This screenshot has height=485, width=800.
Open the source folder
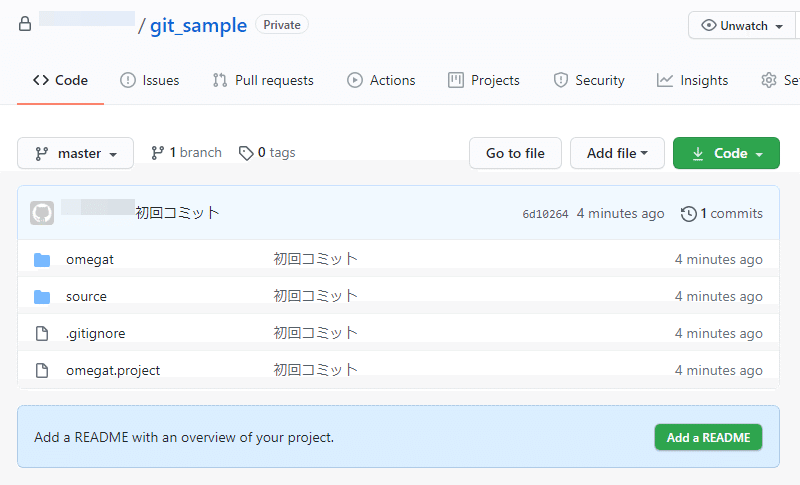coord(86,296)
